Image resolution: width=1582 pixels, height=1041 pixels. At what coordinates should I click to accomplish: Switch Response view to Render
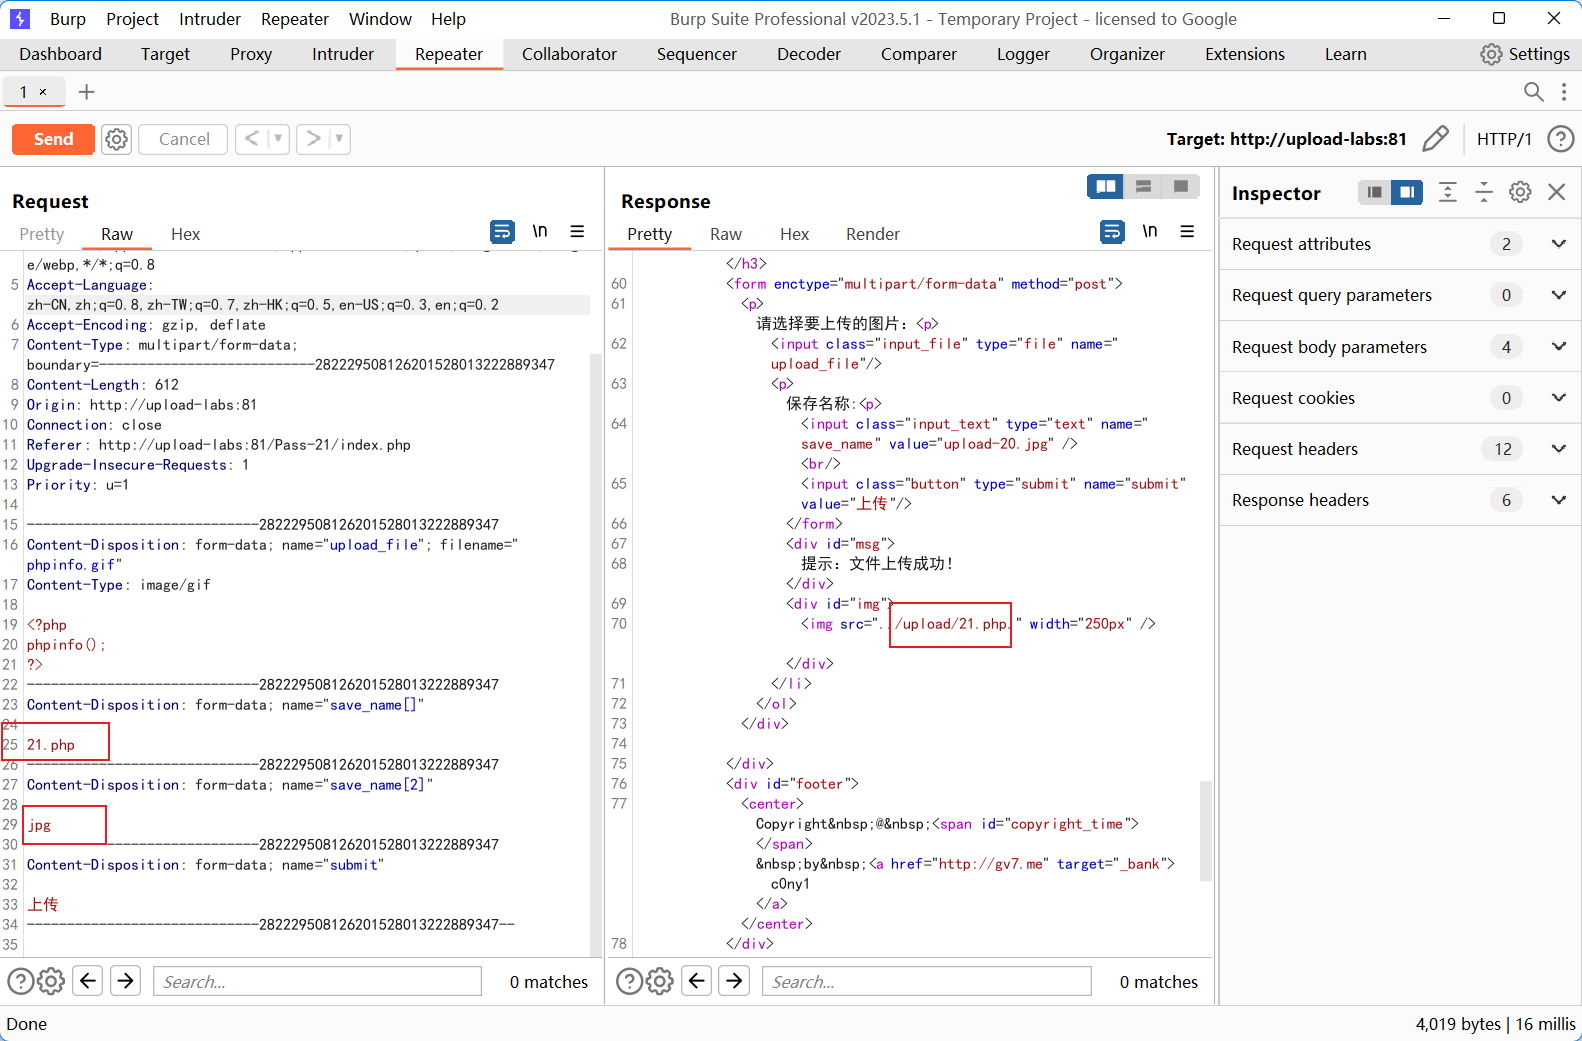(x=873, y=234)
